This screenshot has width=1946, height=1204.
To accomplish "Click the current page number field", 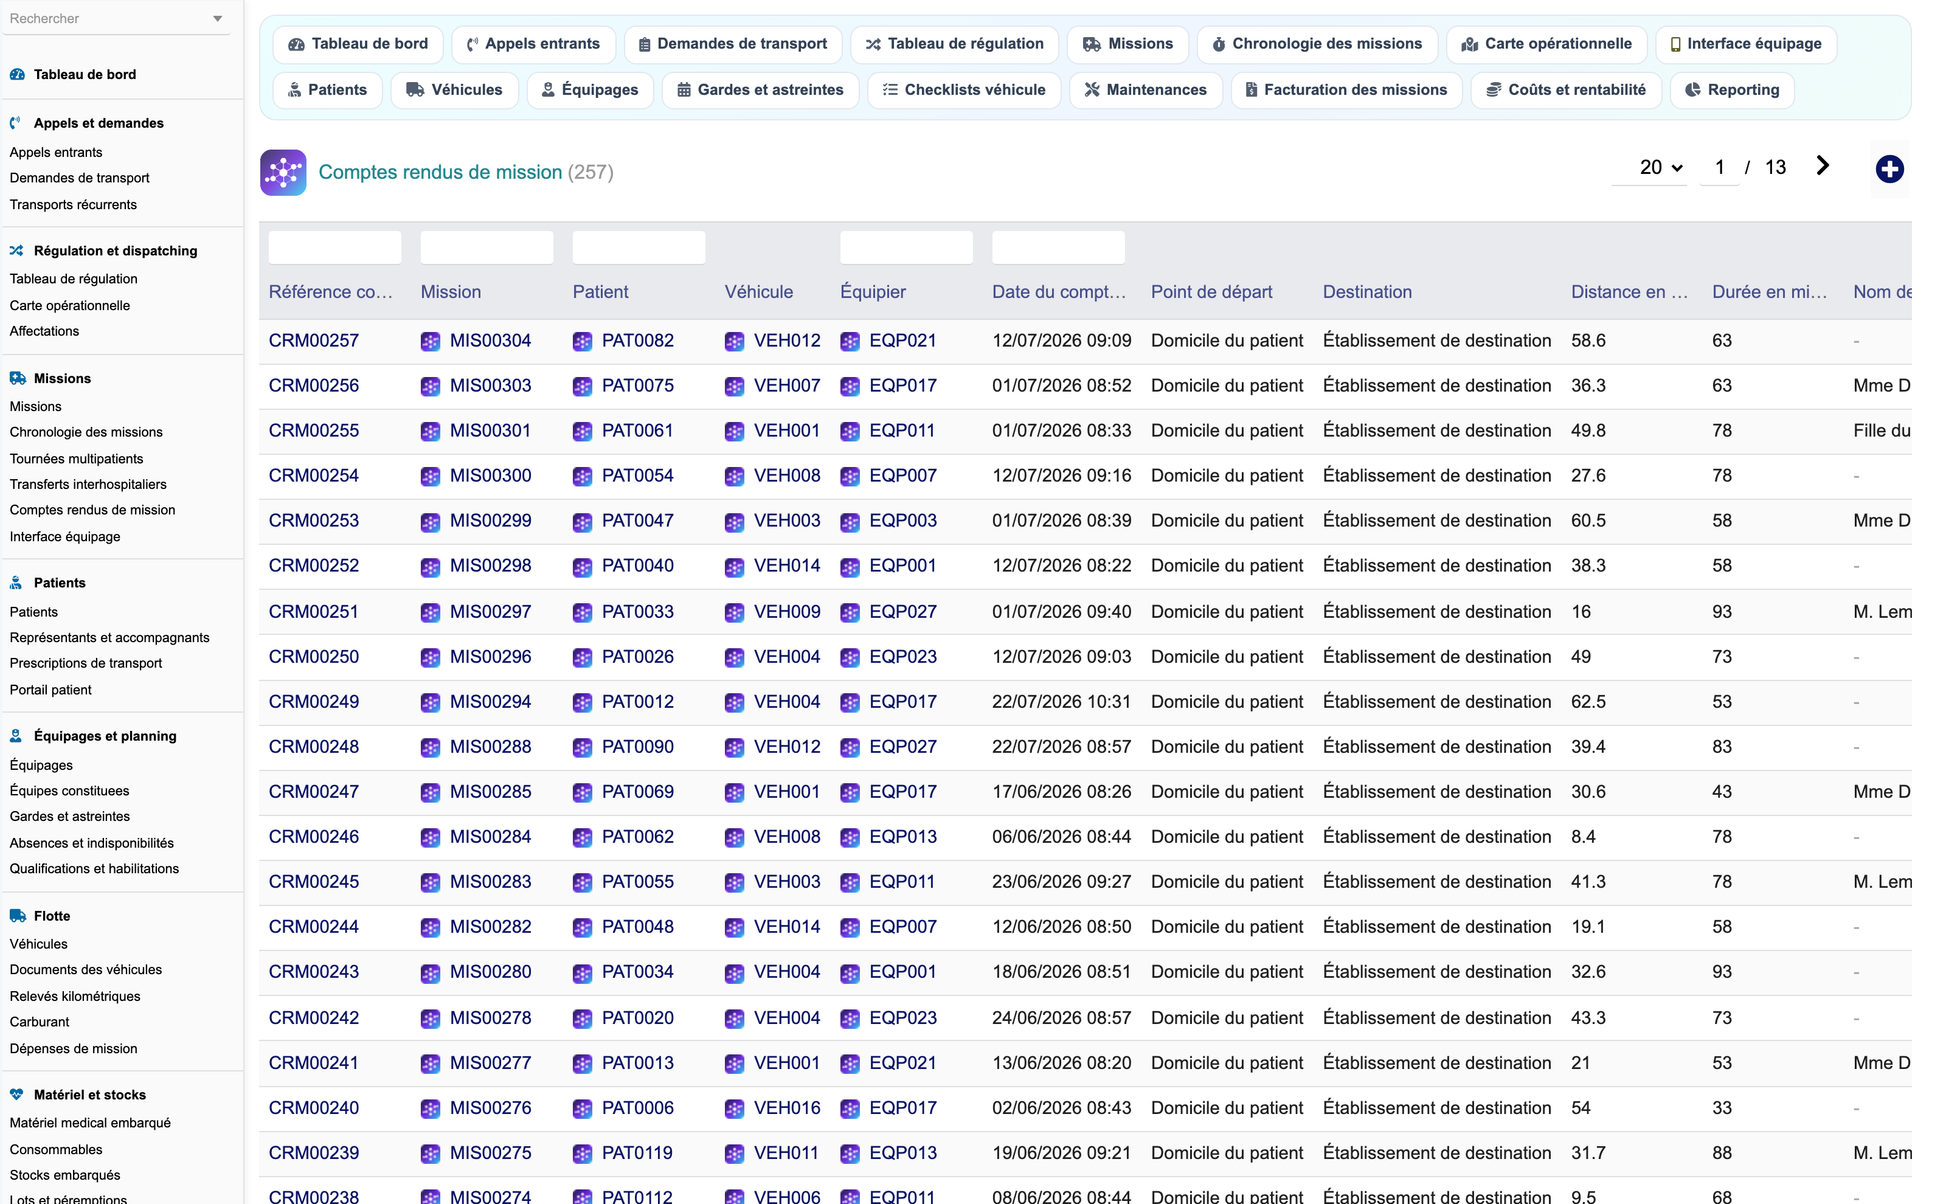I will (x=1719, y=167).
